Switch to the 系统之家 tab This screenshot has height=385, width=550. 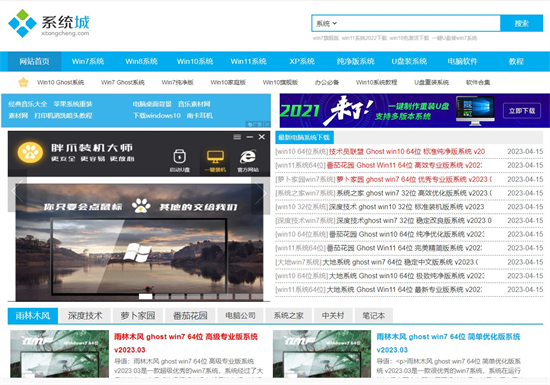click(289, 316)
